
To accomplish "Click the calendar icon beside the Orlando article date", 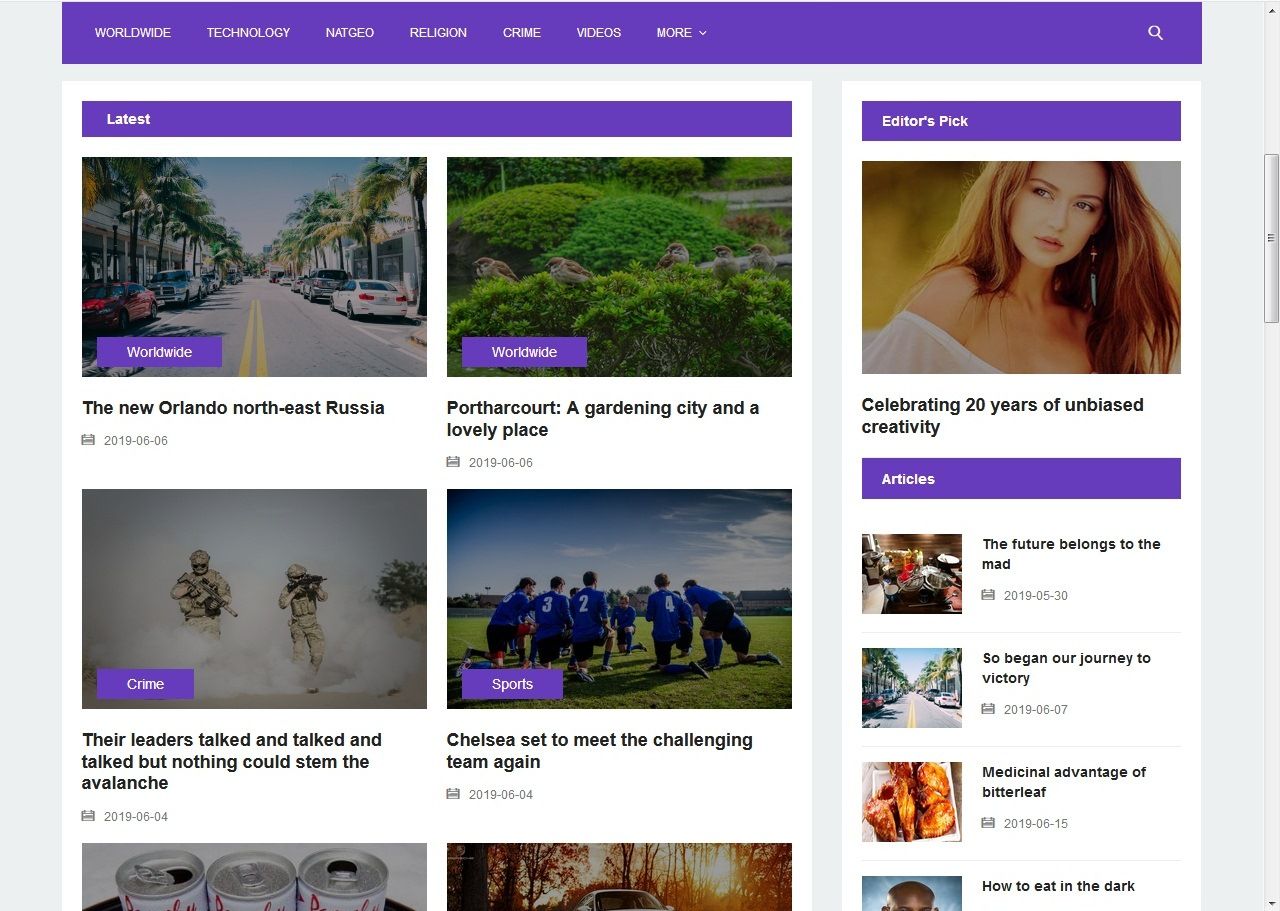I will tap(88, 439).
